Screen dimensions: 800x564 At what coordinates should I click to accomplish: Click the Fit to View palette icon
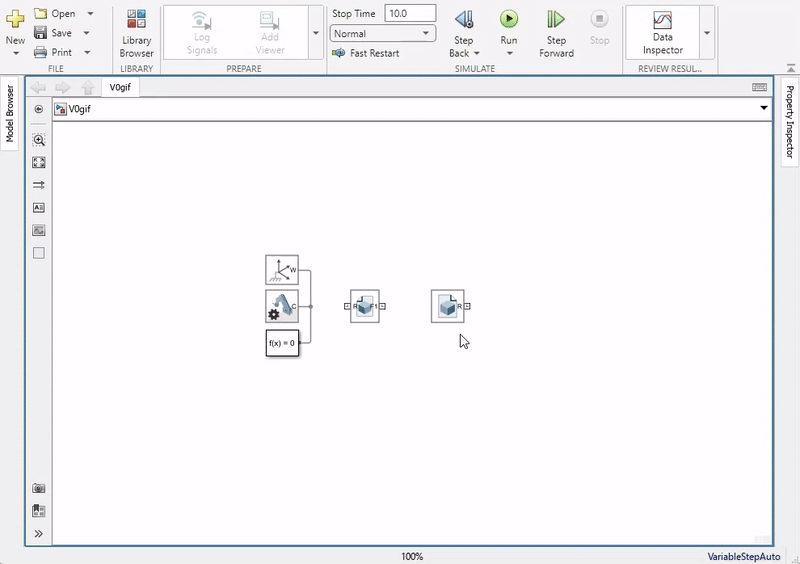tap(39, 162)
